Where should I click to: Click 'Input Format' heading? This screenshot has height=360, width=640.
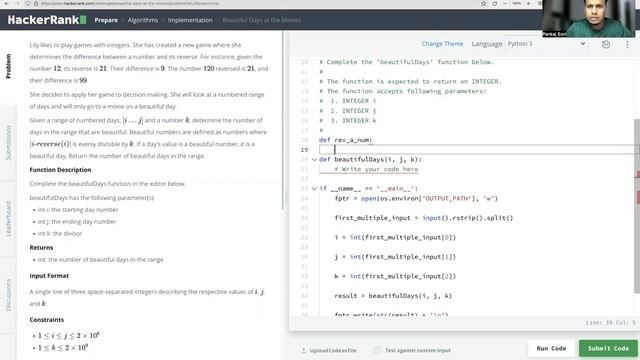(x=49, y=276)
